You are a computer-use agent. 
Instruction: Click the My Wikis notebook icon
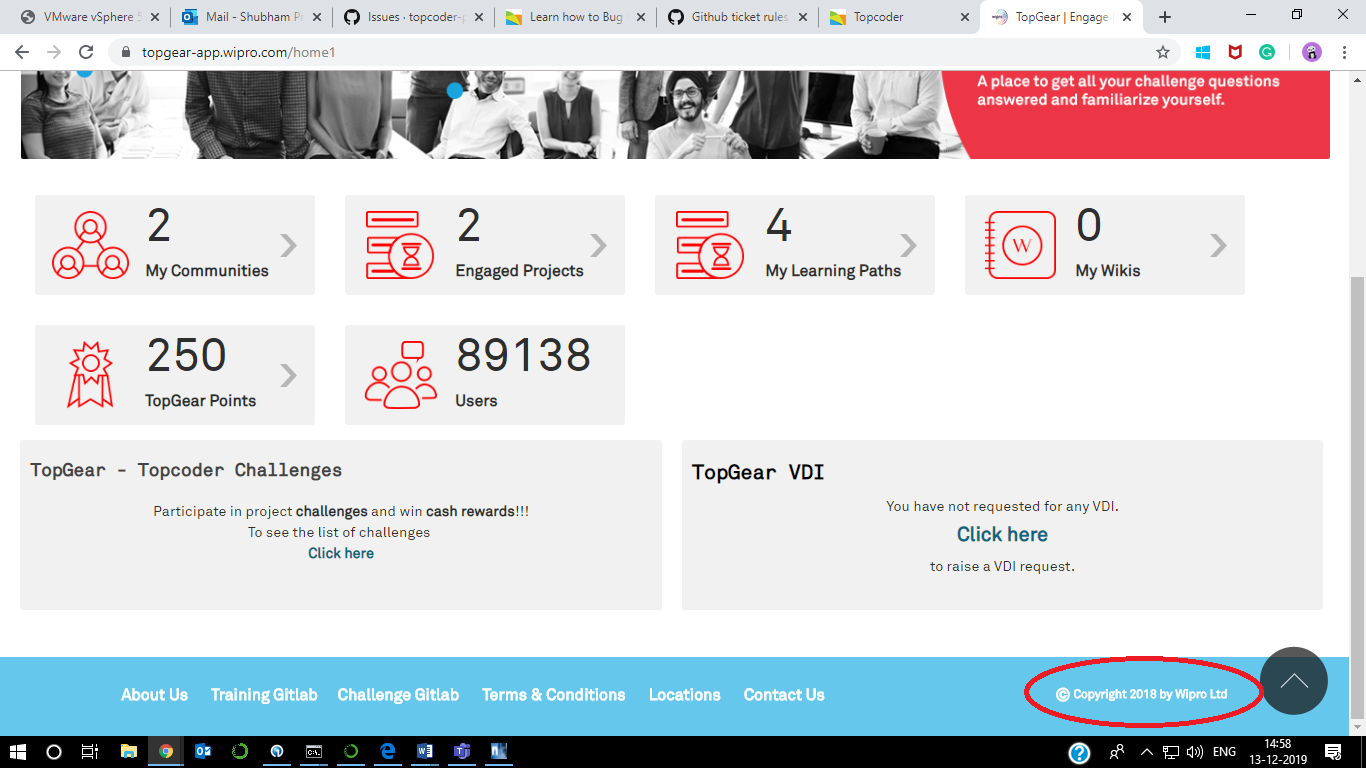click(x=1020, y=245)
